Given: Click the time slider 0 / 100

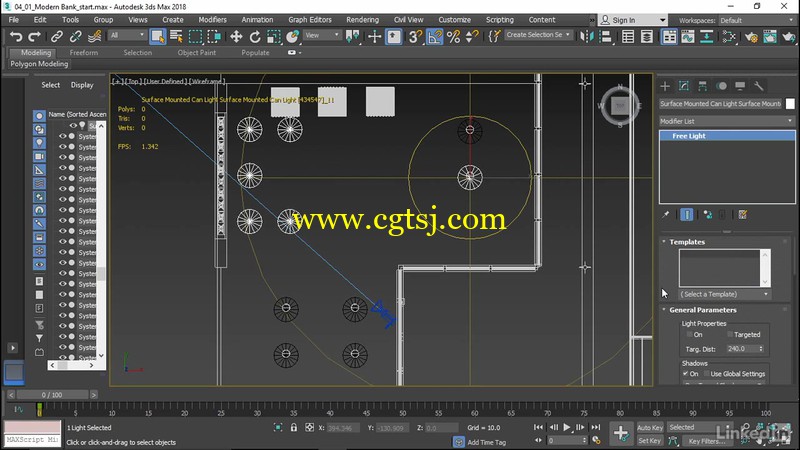Looking at the screenshot, I should click(x=52, y=395).
